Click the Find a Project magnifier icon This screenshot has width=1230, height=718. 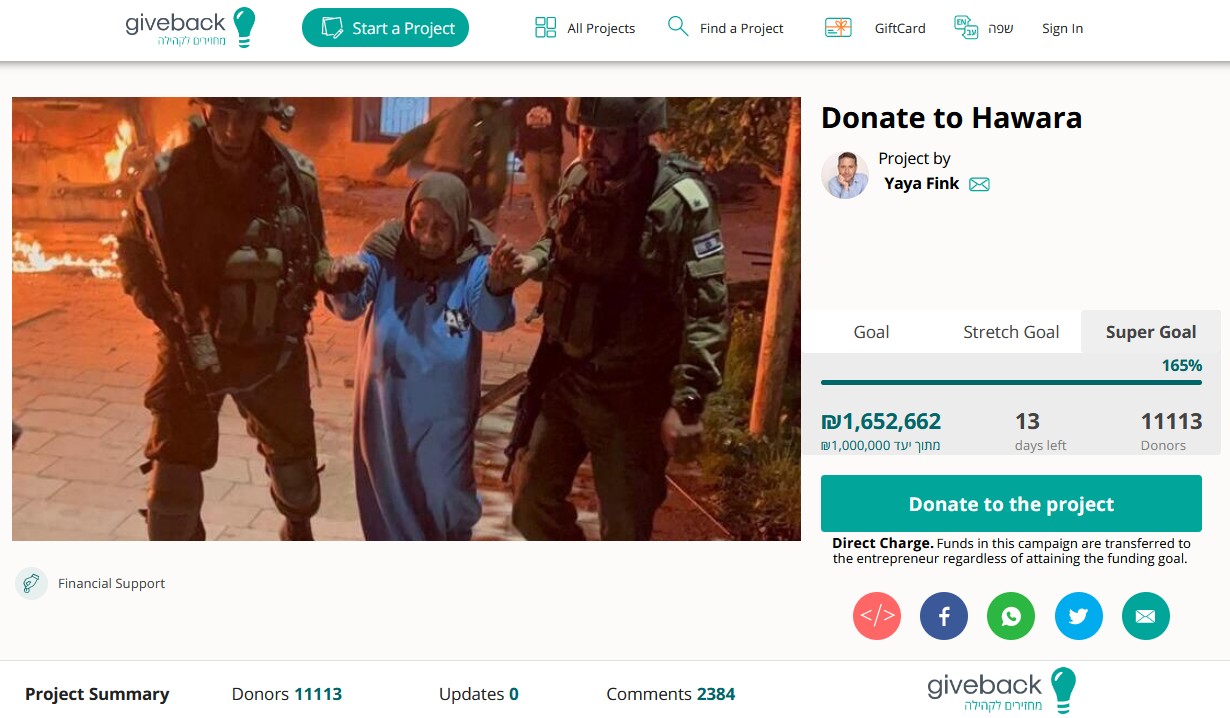coord(678,27)
